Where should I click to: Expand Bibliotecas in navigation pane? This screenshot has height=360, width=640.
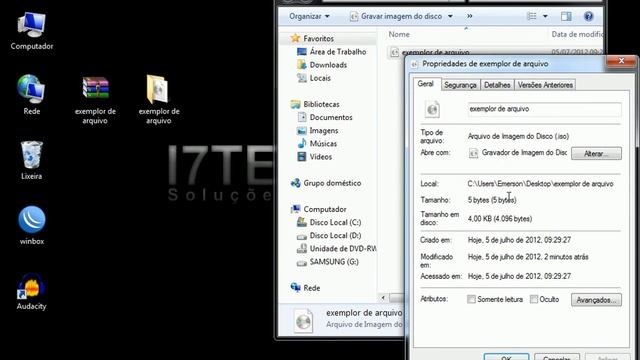coord(315,104)
